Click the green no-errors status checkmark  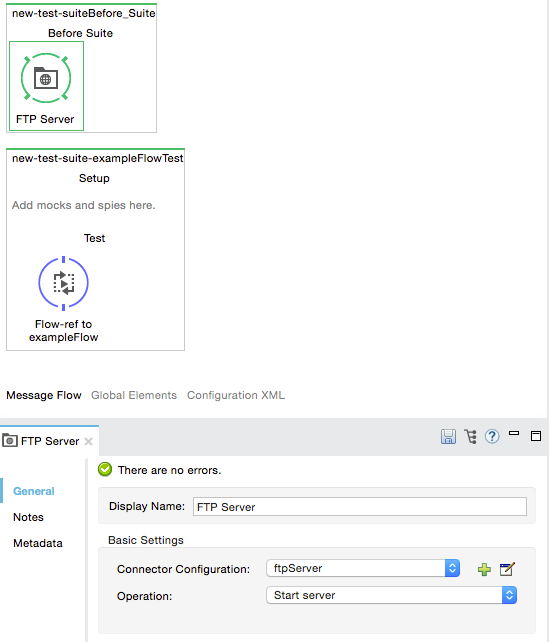(105, 469)
